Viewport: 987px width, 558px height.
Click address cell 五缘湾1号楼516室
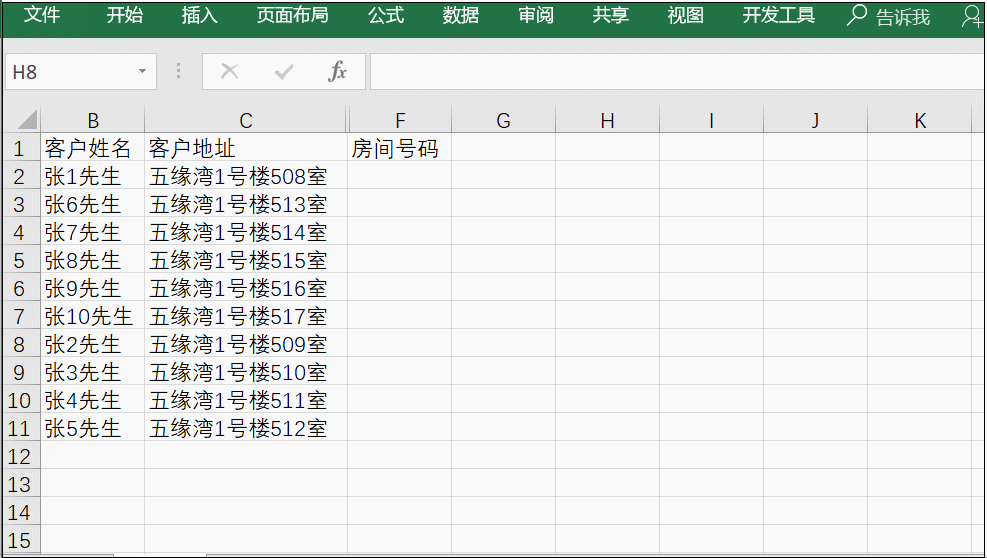pyautogui.click(x=245, y=288)
